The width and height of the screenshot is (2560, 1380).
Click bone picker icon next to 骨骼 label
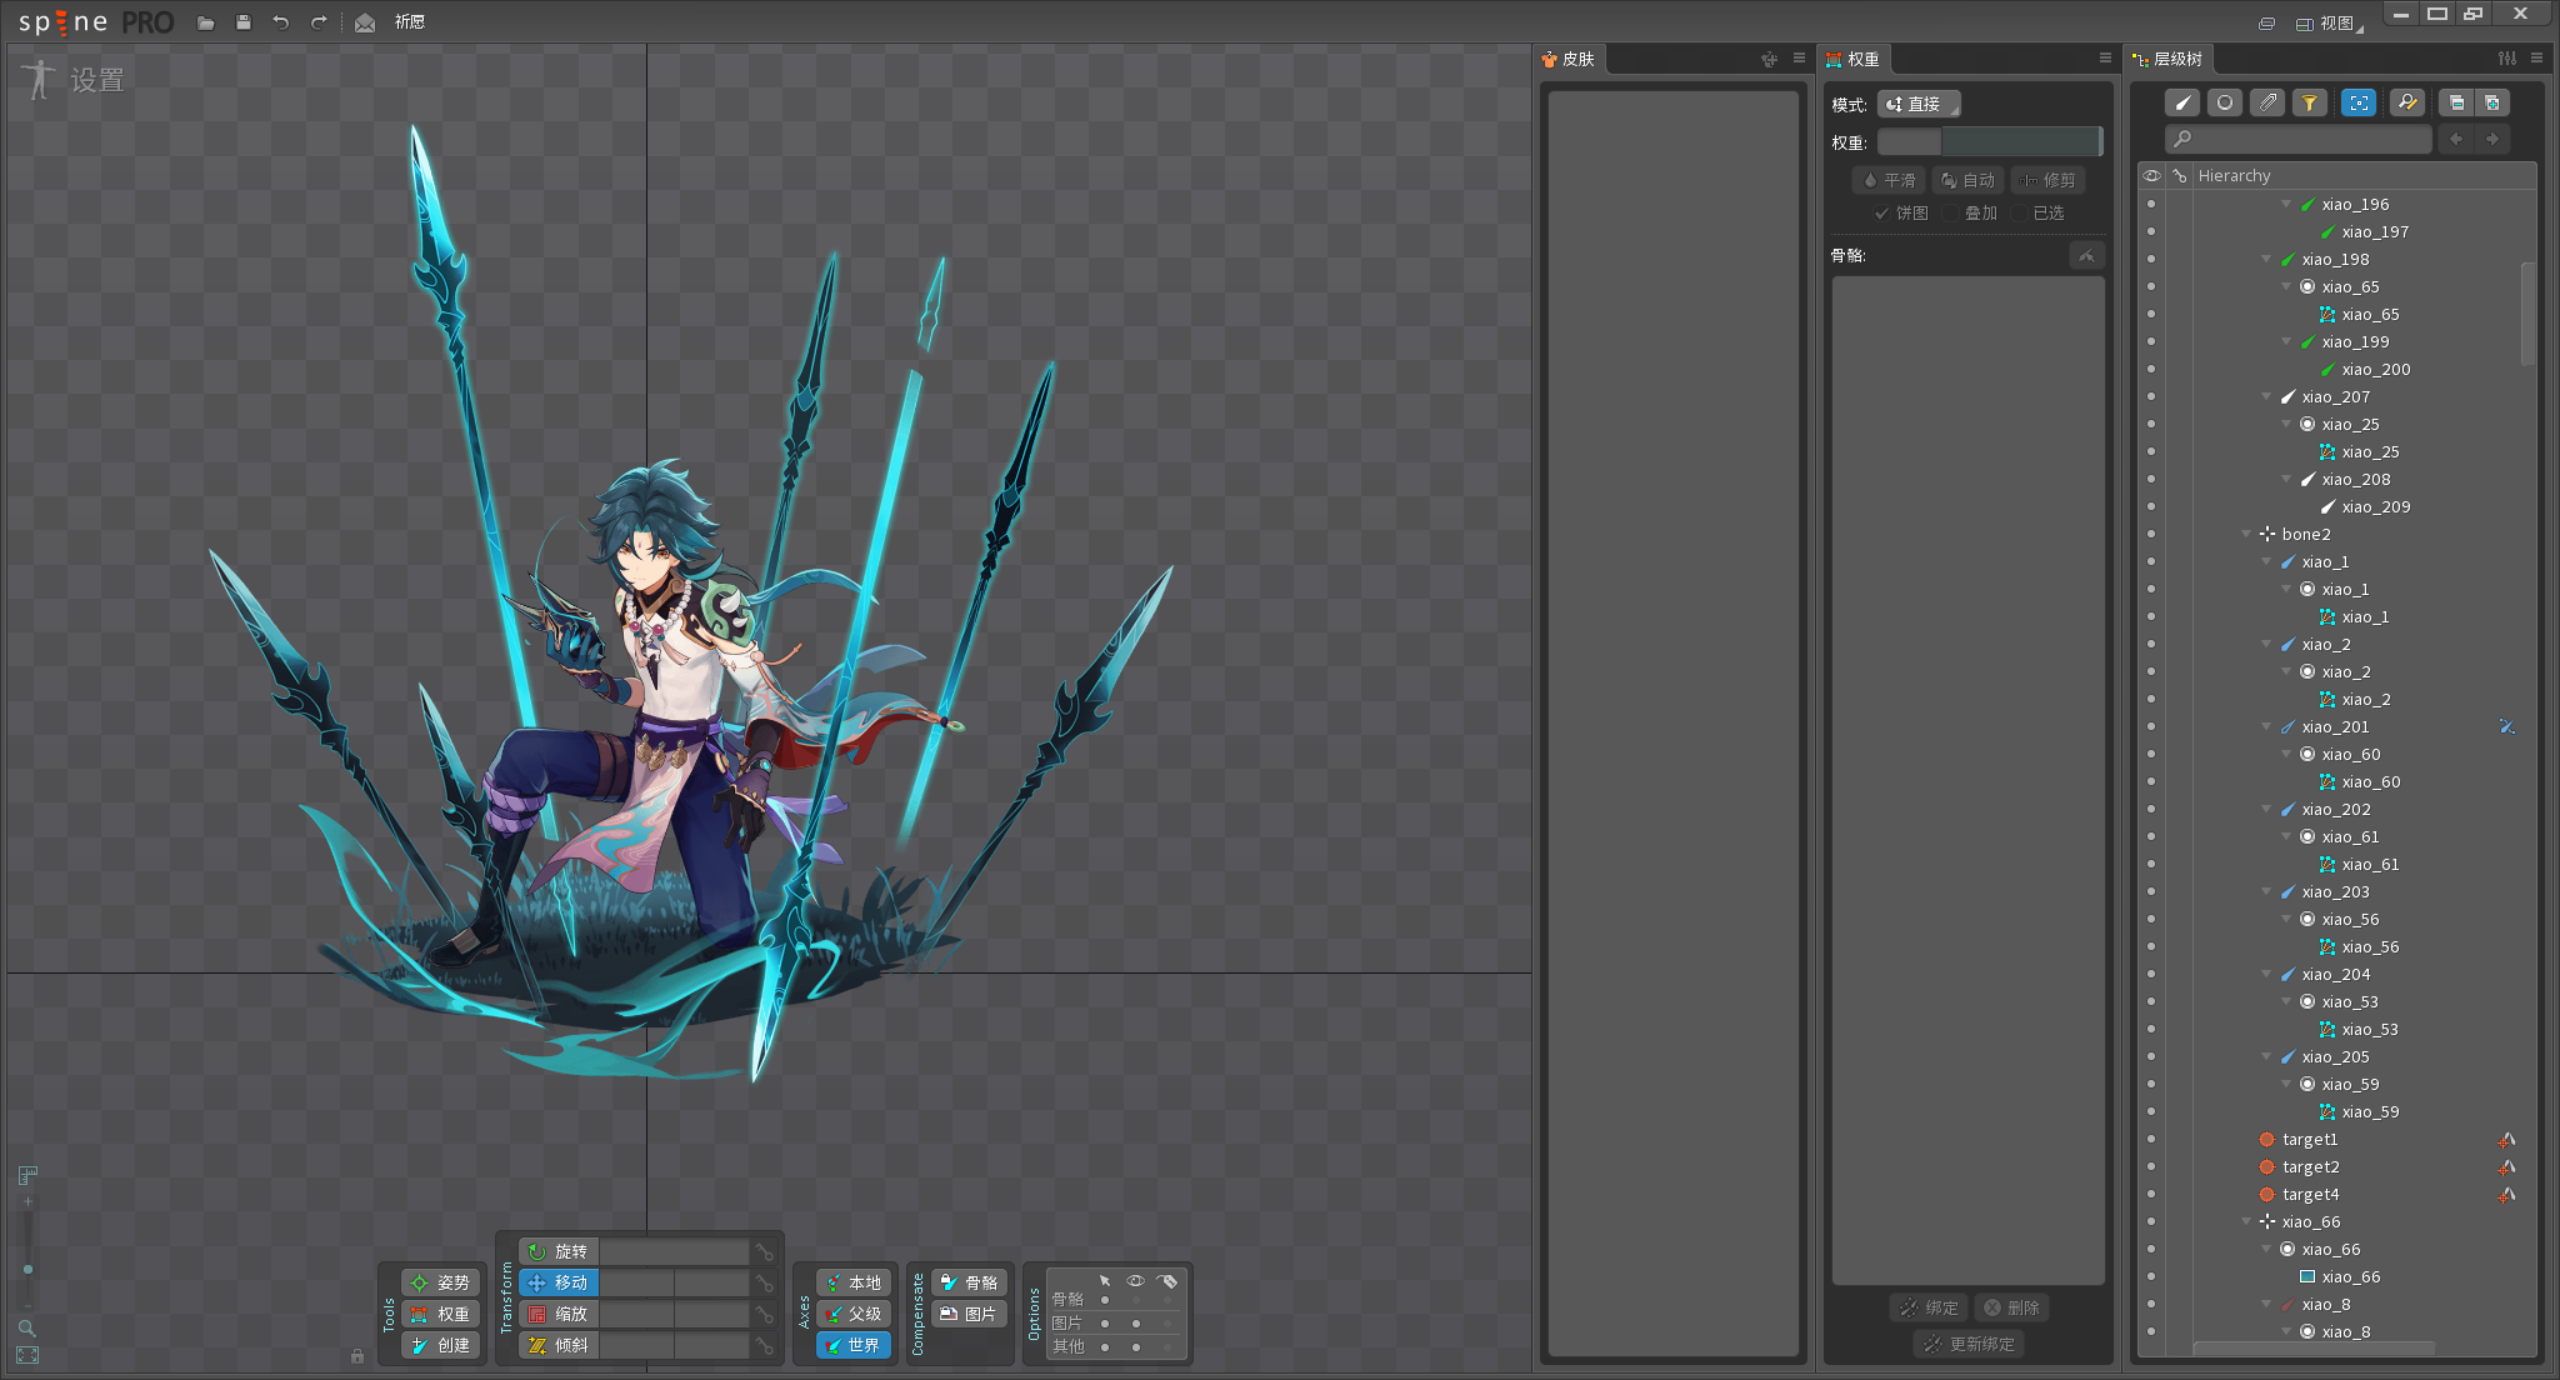[x=2087, y=256]
